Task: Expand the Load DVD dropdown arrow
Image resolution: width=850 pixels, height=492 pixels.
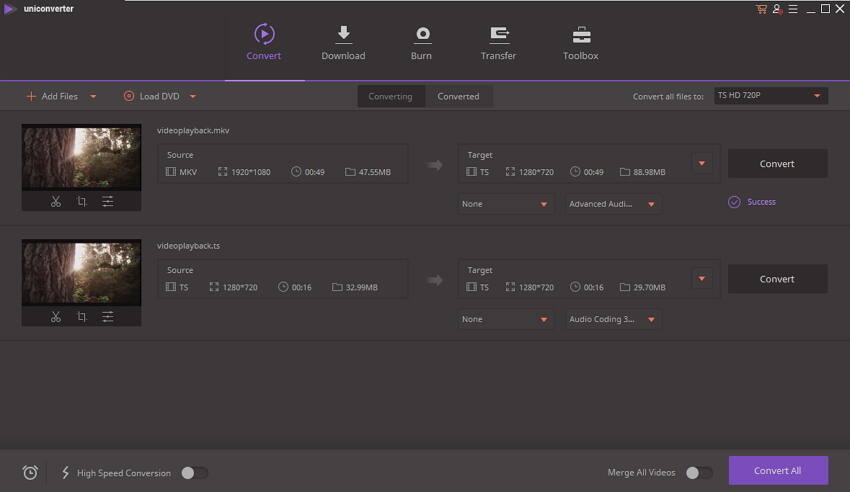Action: click(x=193, y=96)
